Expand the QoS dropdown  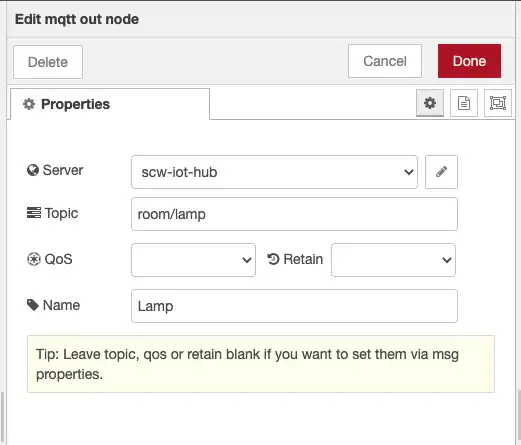click(193, 260)
